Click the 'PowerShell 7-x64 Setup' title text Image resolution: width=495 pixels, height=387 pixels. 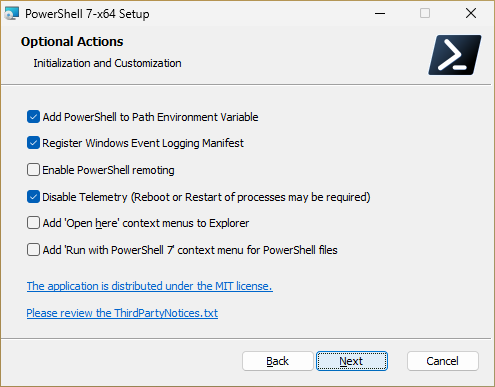click(87, 14)
